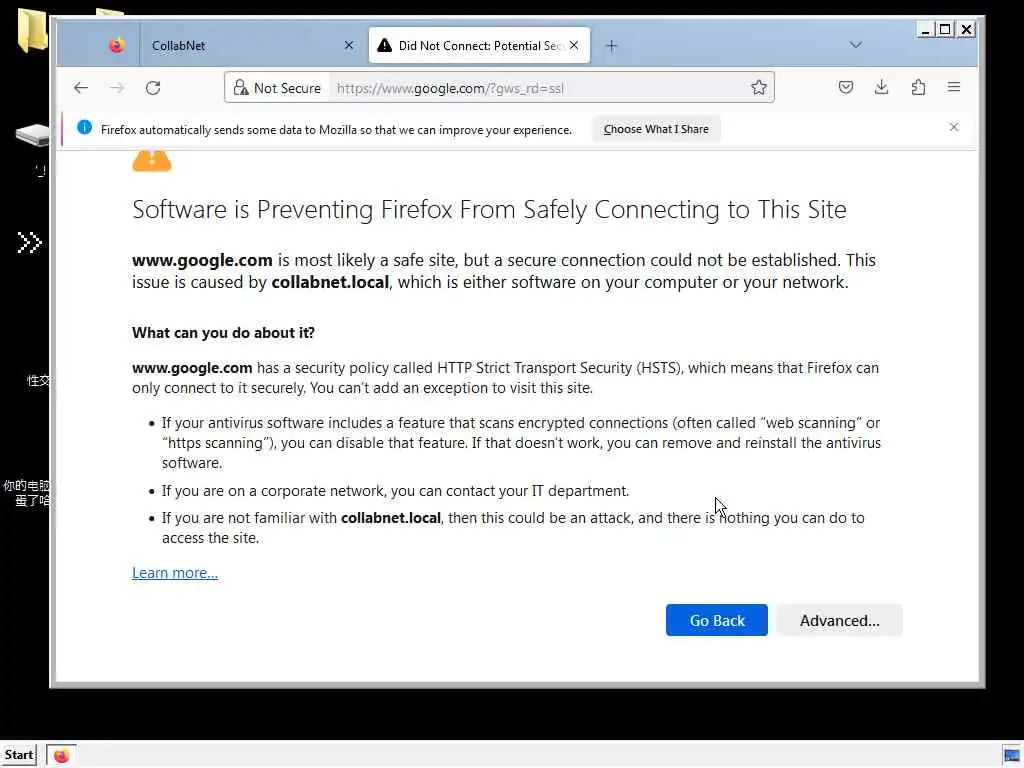The width and height of the screenshot is (1024, 768).
Task: Open the Pocket save icon
Action: tap(846, 88)
